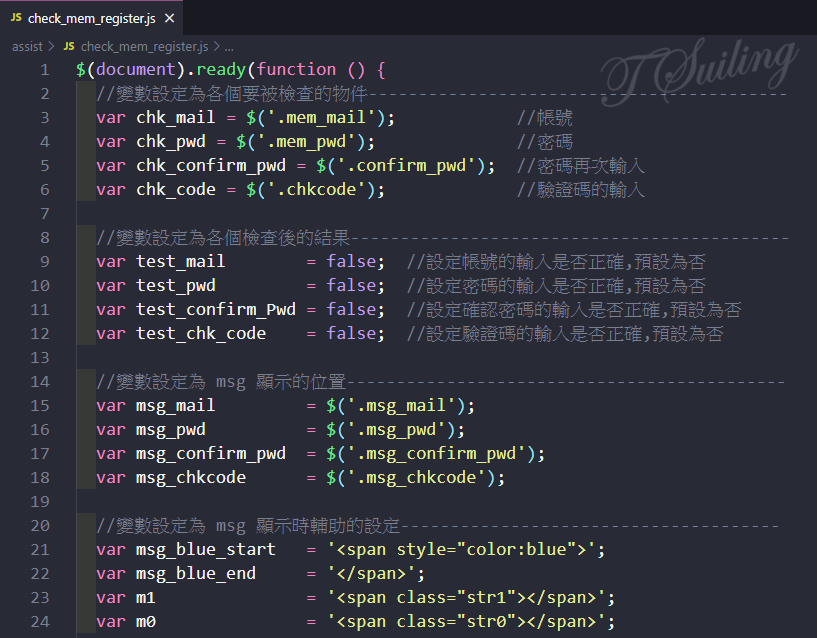The image size is (817, 638).
Task: Place cursor on the chk_mail variable name
Action: tap(175, 118)
